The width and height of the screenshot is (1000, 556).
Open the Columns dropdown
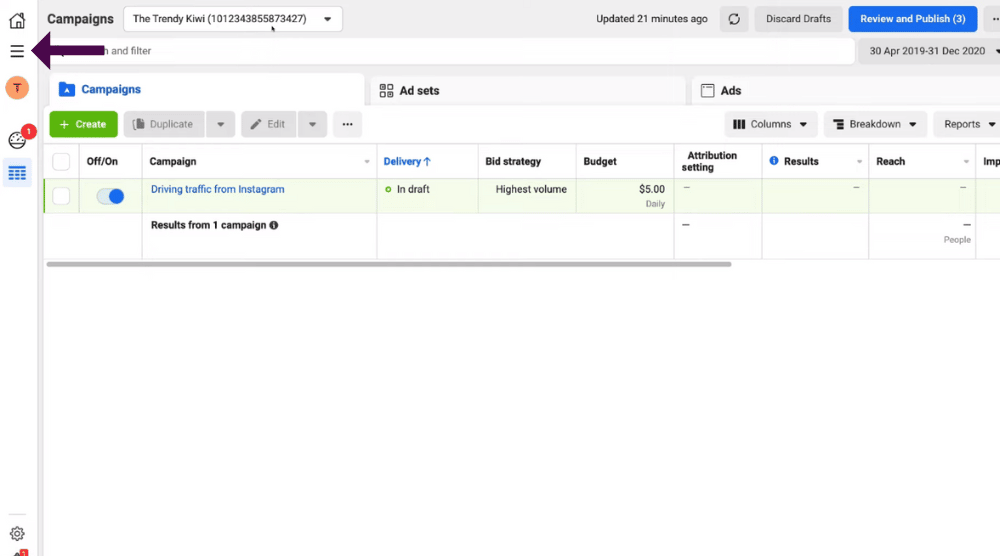tap(770, 124)
